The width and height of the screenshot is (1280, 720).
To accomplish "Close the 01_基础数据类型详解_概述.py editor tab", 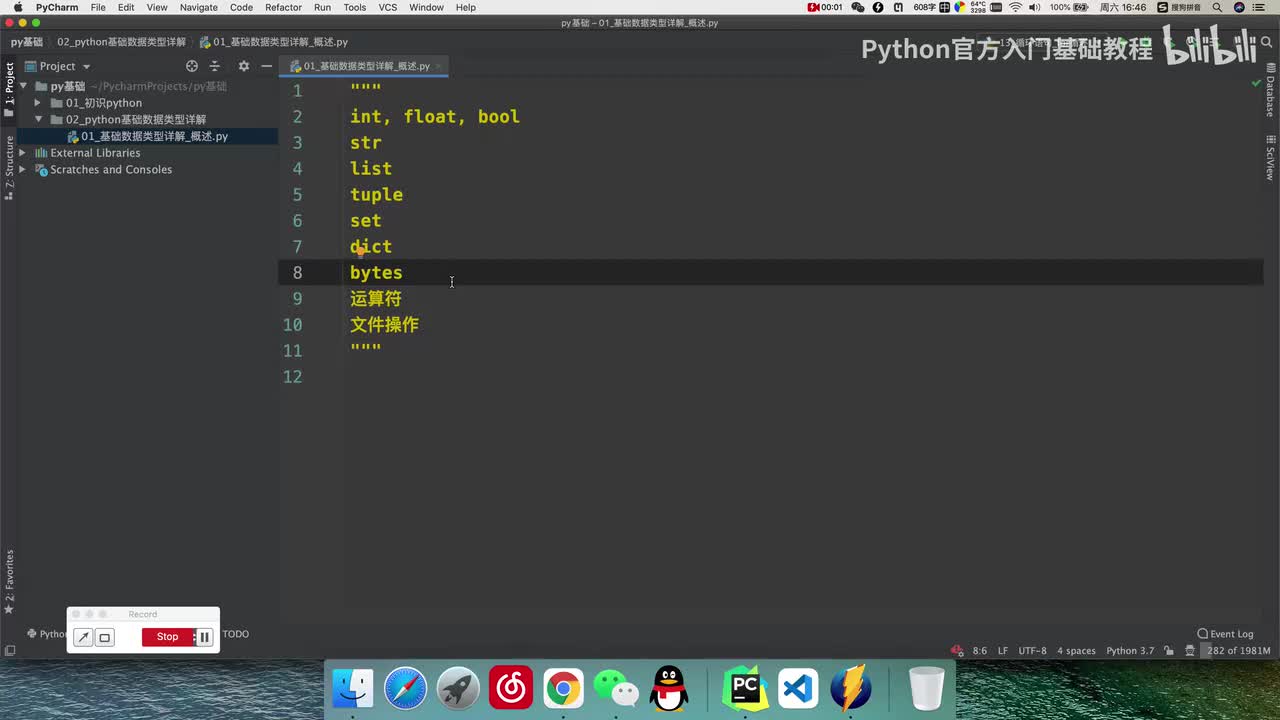I will coord(438,66).
